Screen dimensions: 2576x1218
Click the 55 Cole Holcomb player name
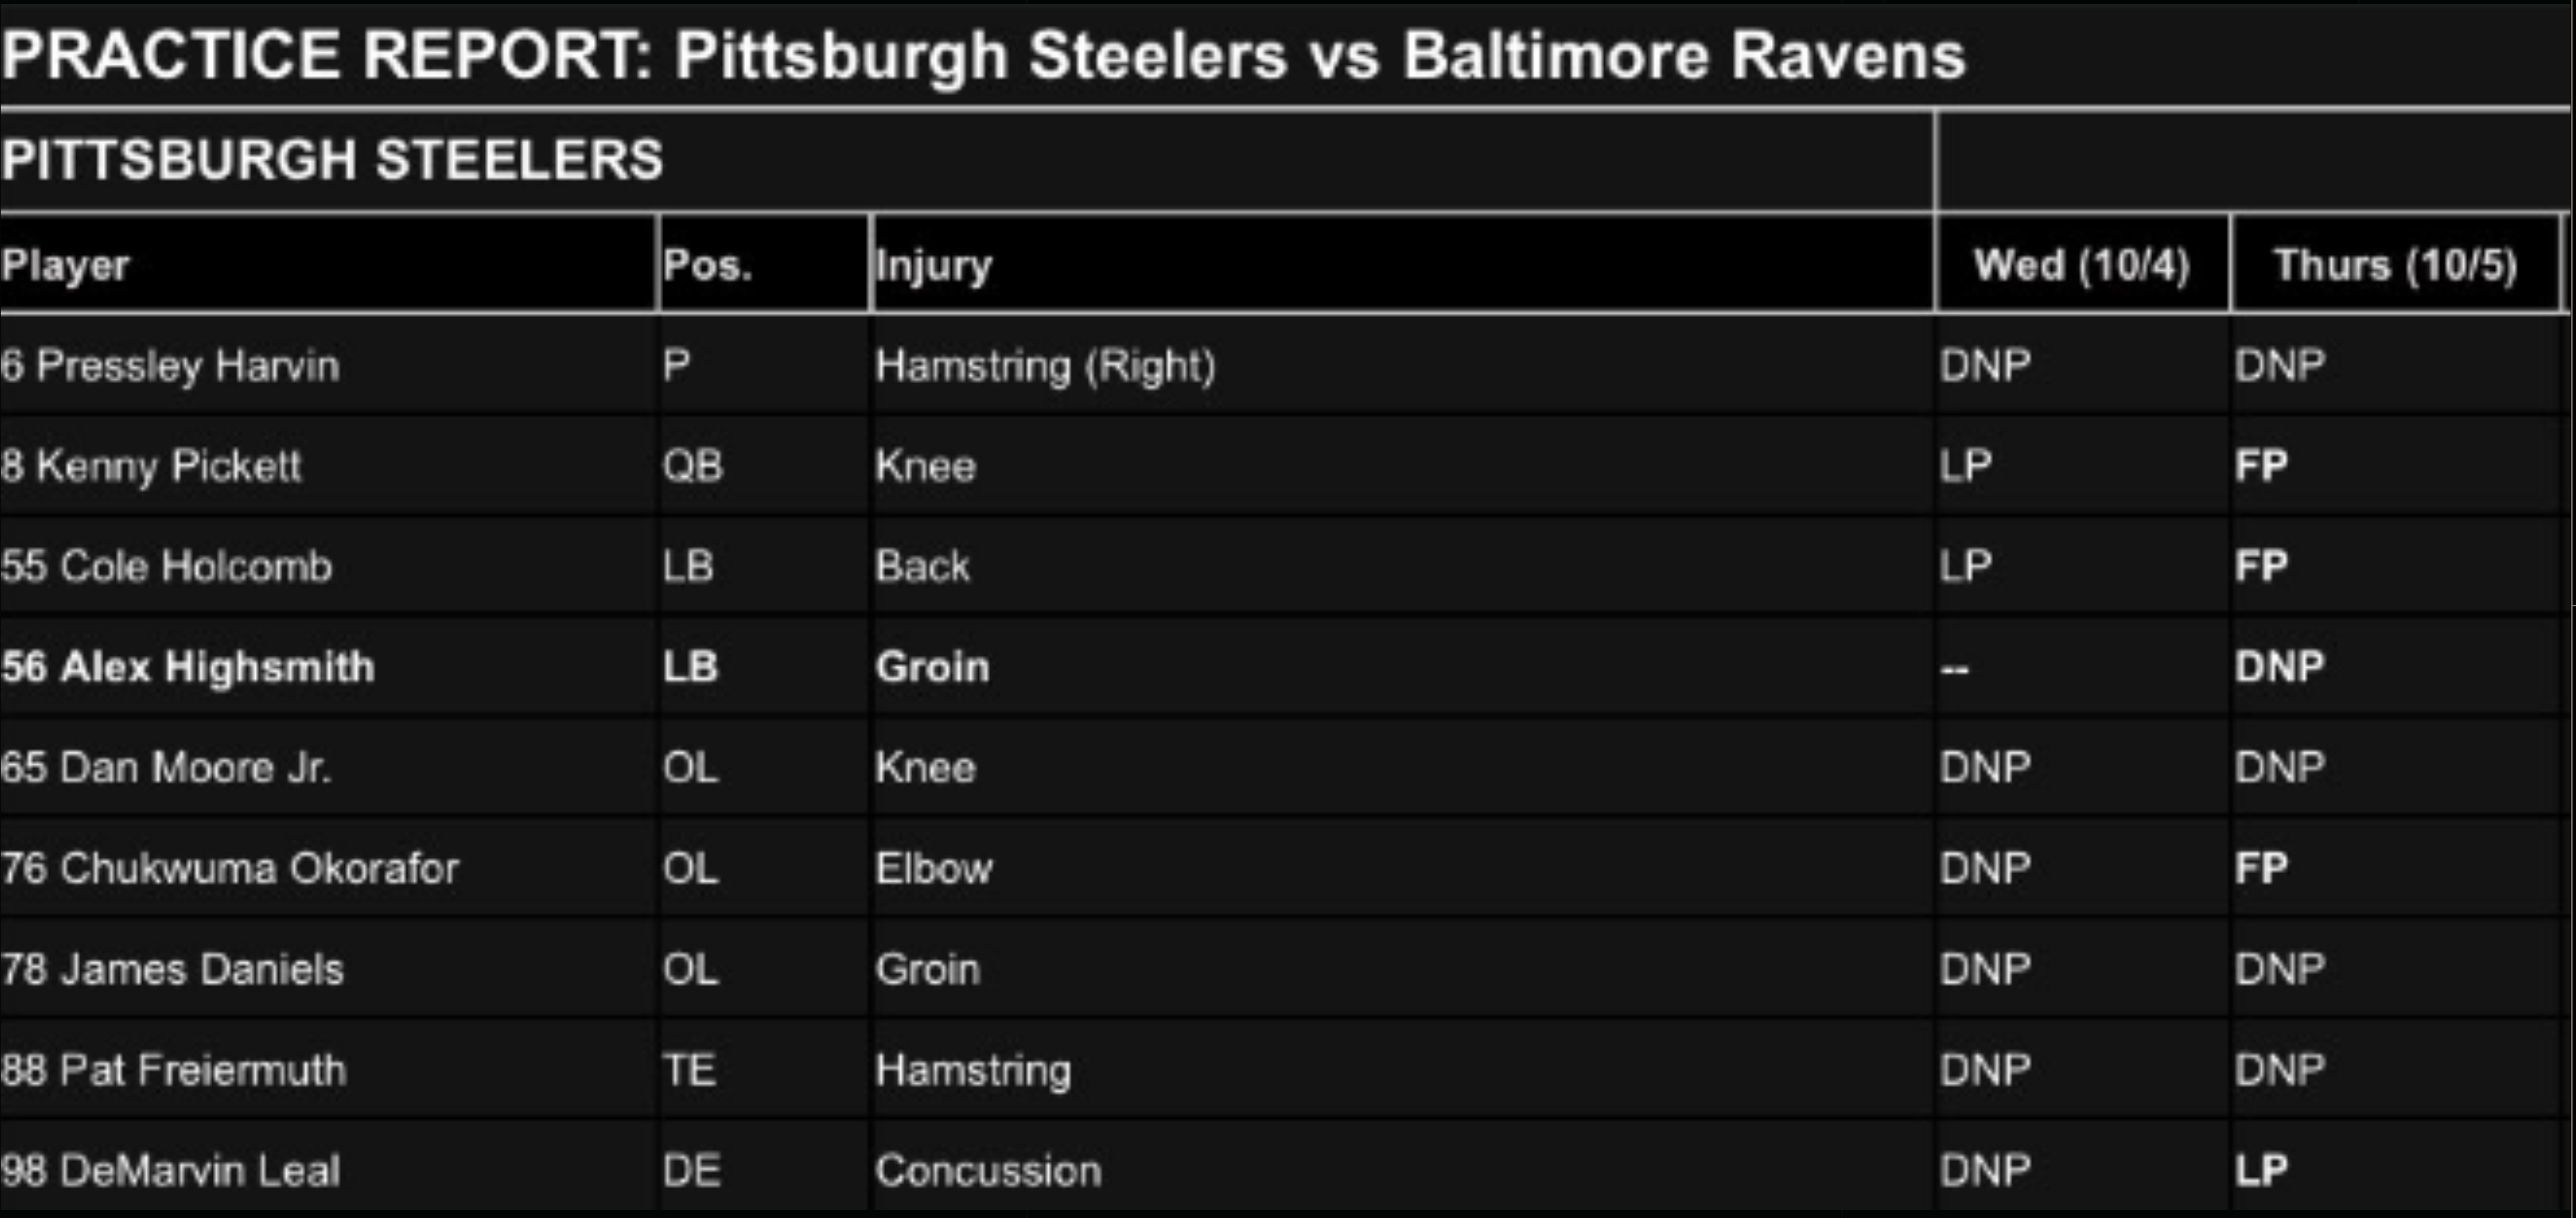(166, 567)
